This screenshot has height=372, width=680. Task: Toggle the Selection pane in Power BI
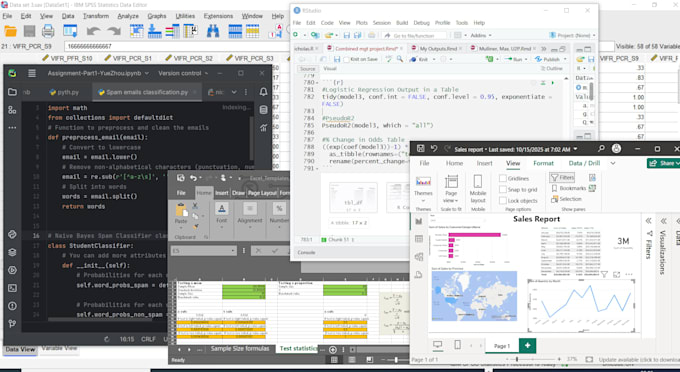coord(566,199)
